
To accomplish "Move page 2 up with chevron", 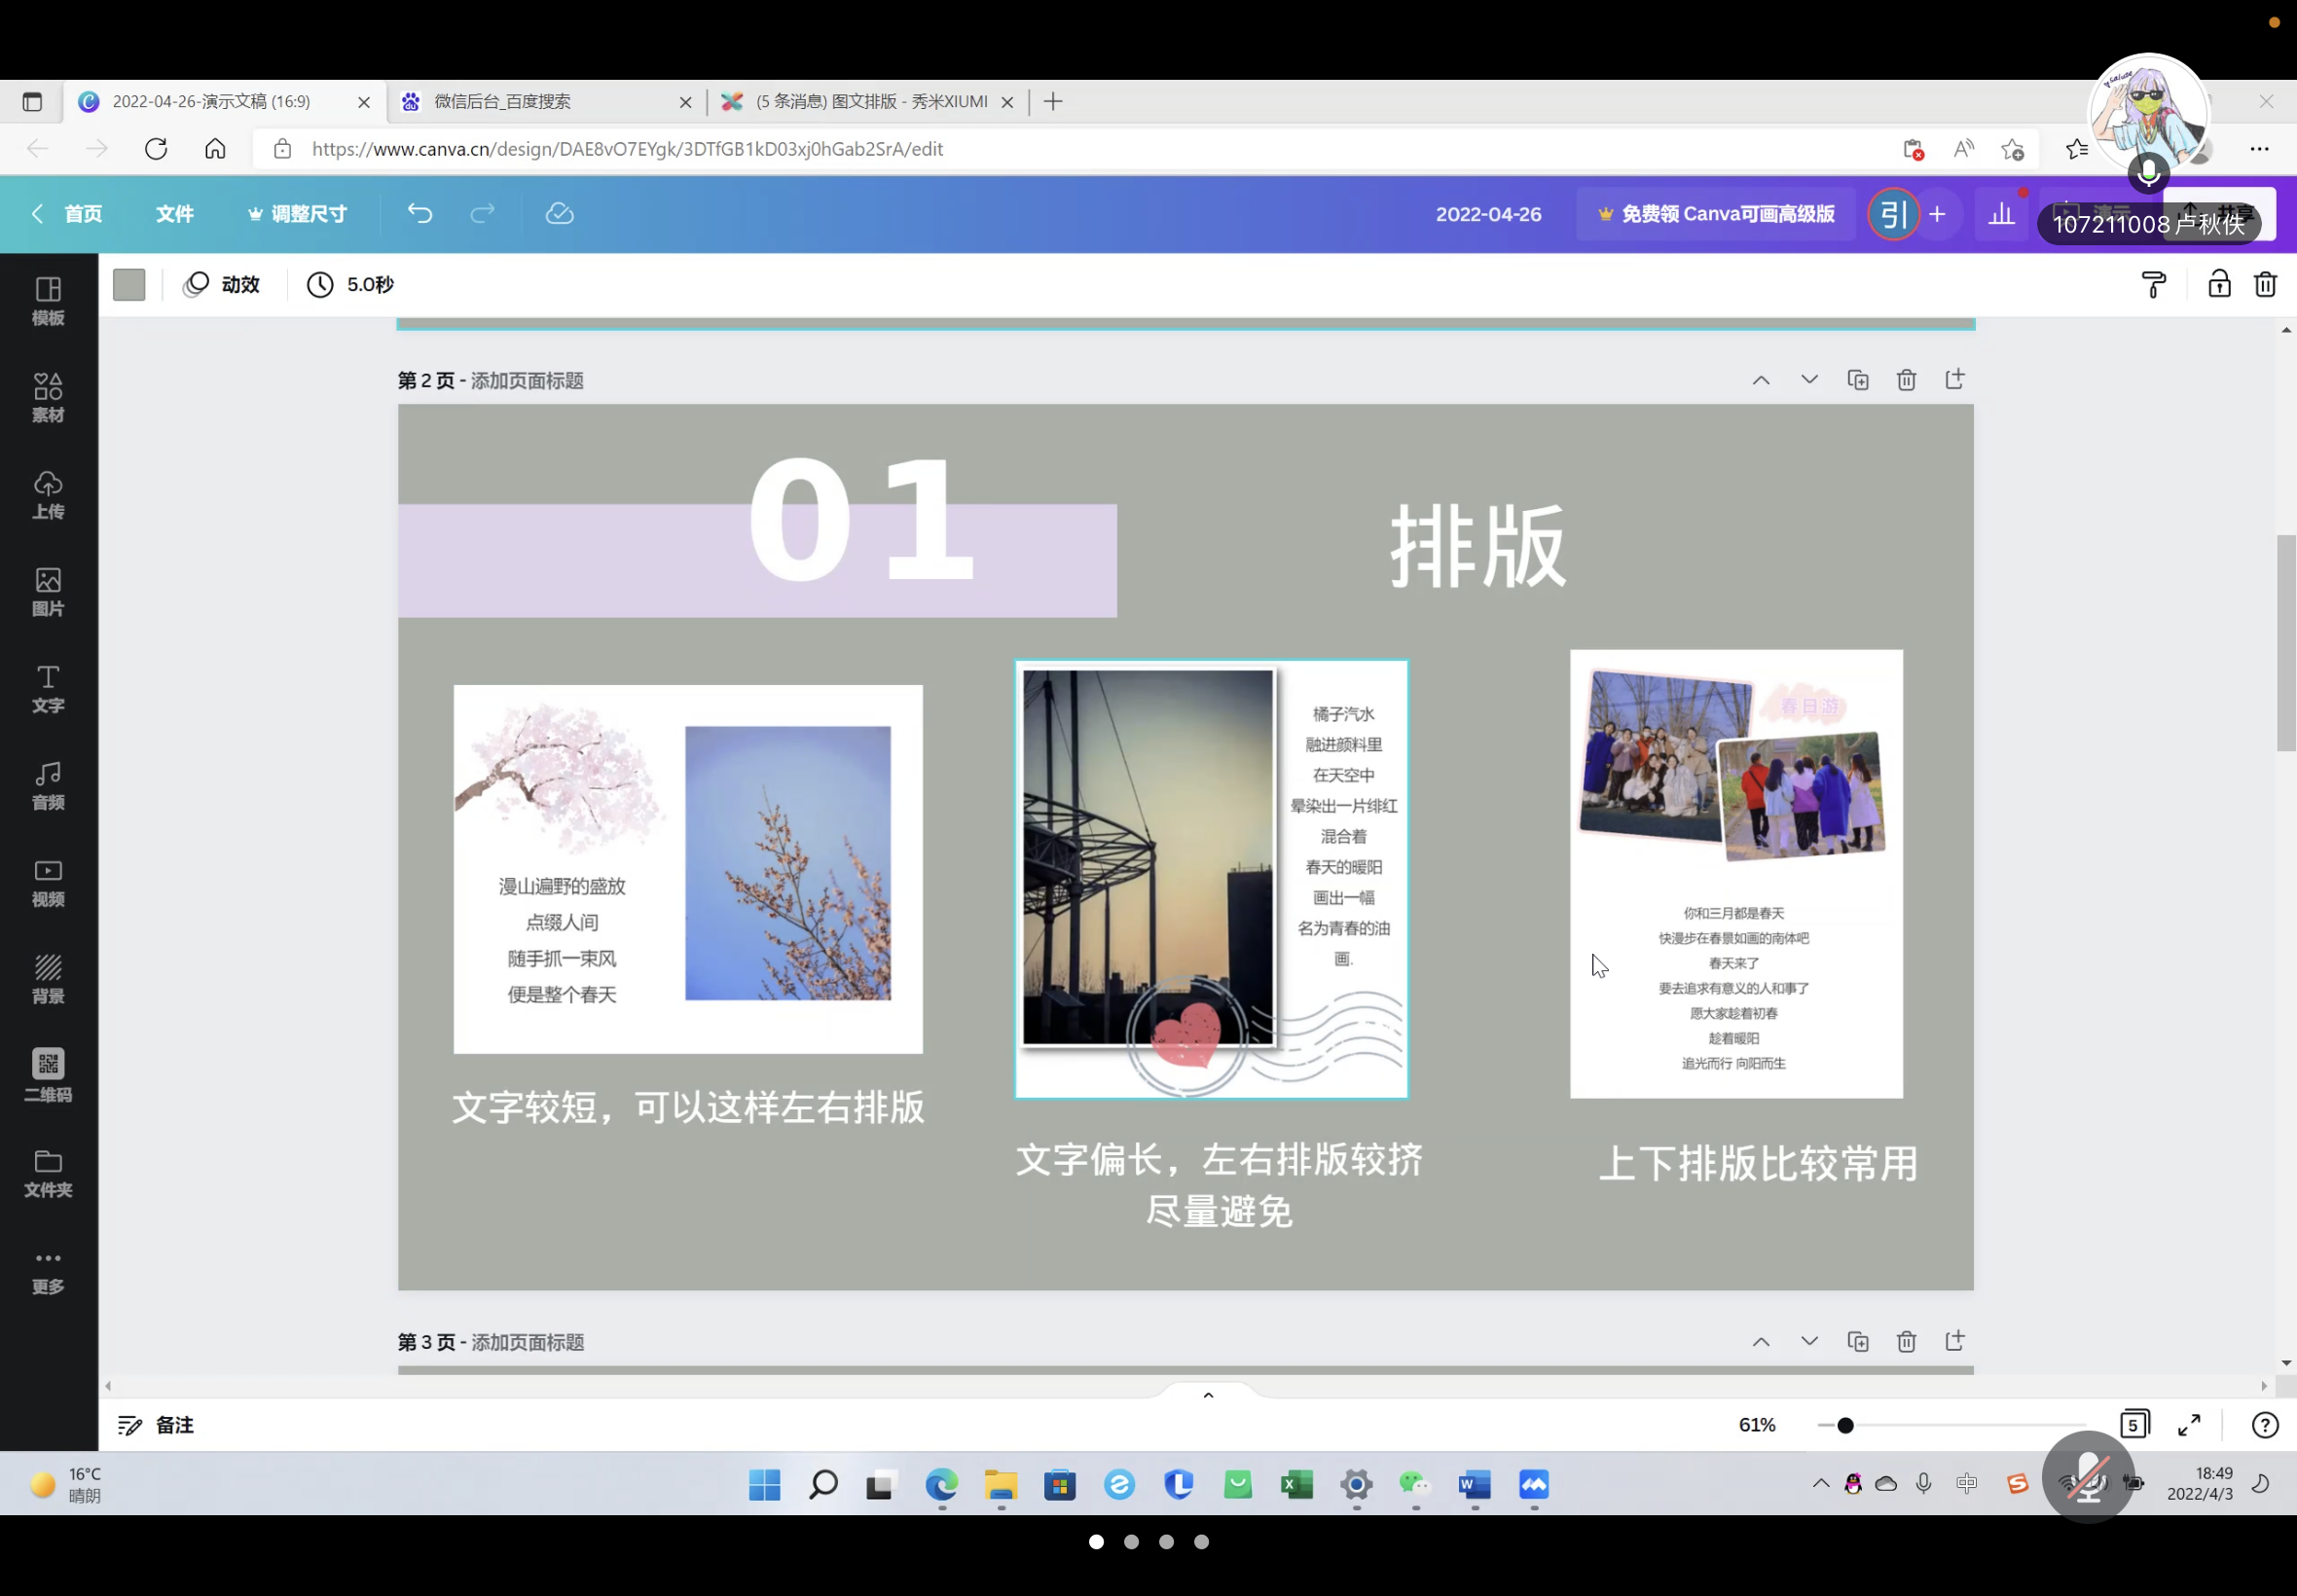I will pos(1760,380).
